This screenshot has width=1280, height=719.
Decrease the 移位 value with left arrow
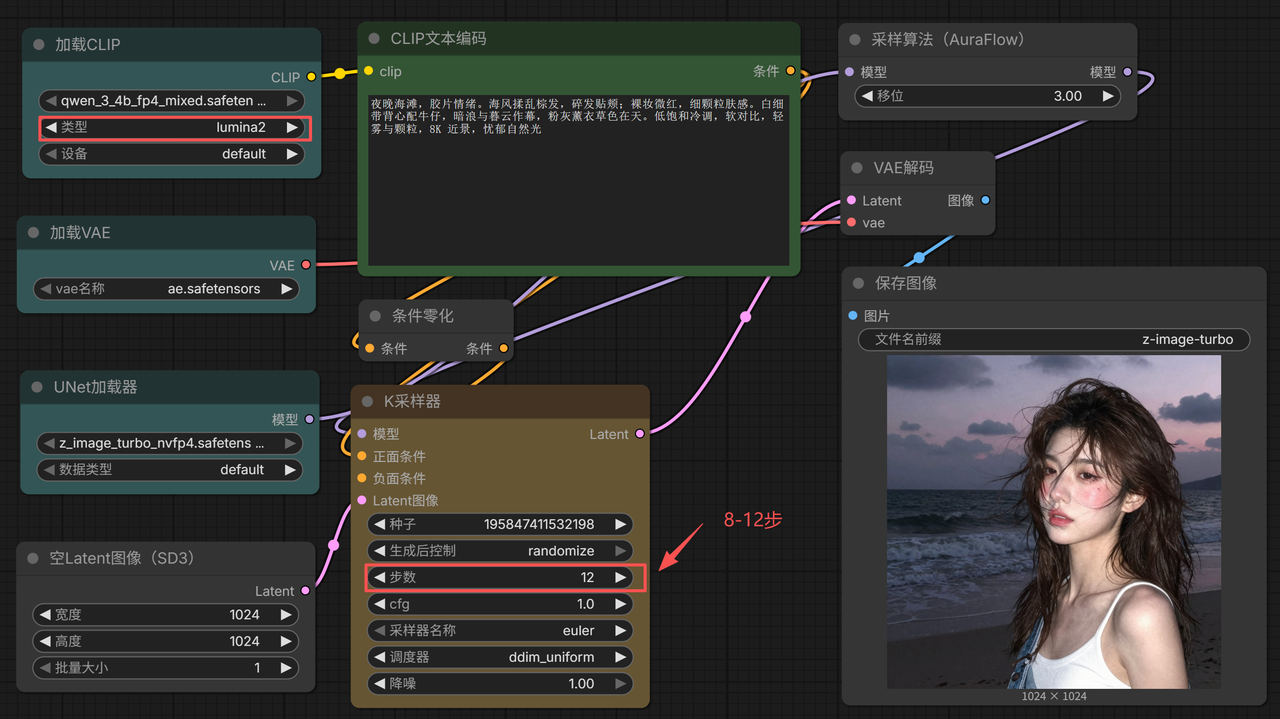pos(869,95)
